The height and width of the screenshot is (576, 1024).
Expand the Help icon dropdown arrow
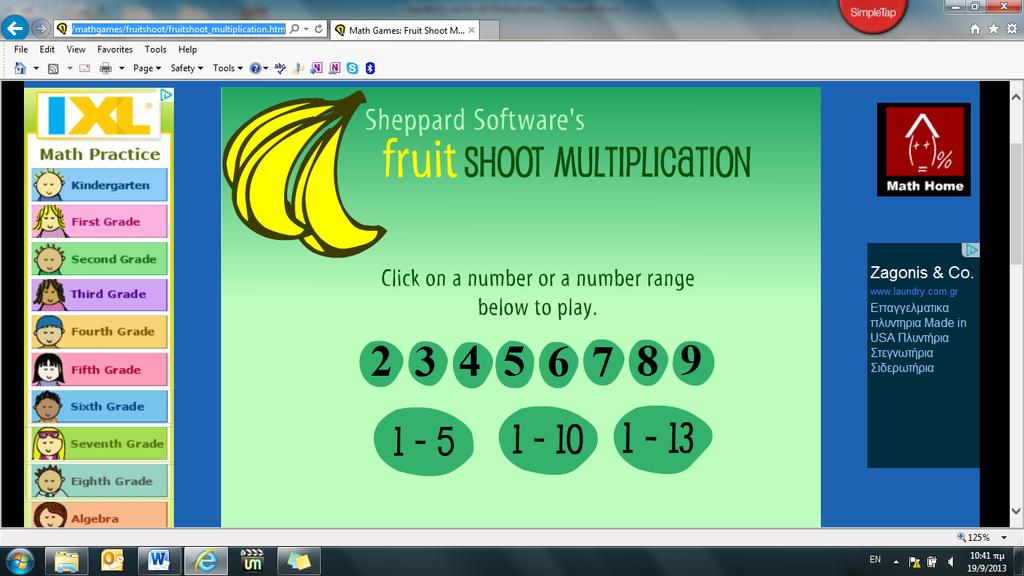click(x=266, y=68)
